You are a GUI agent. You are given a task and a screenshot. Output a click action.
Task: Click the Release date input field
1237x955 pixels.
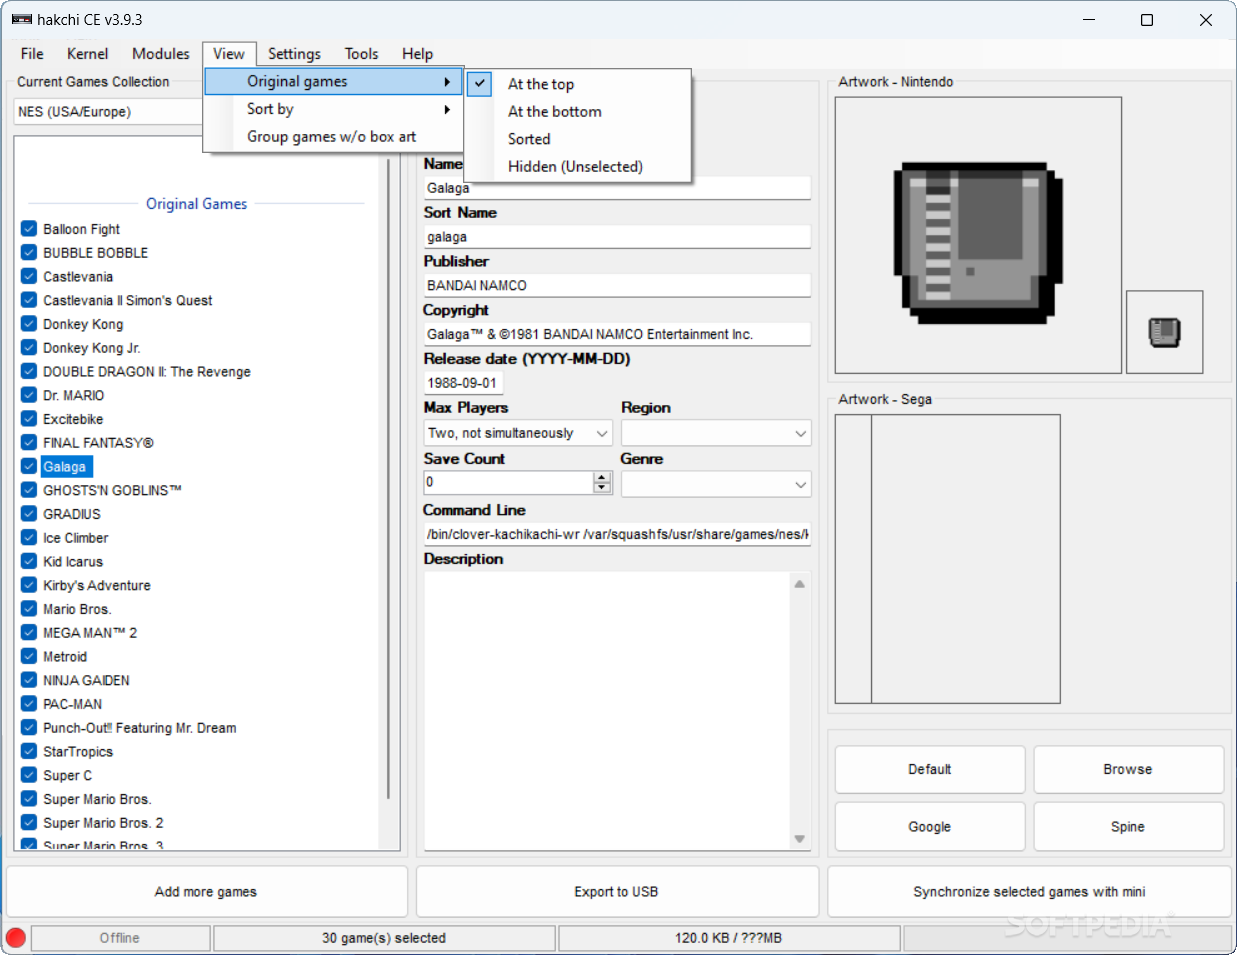tap(463, 383)
